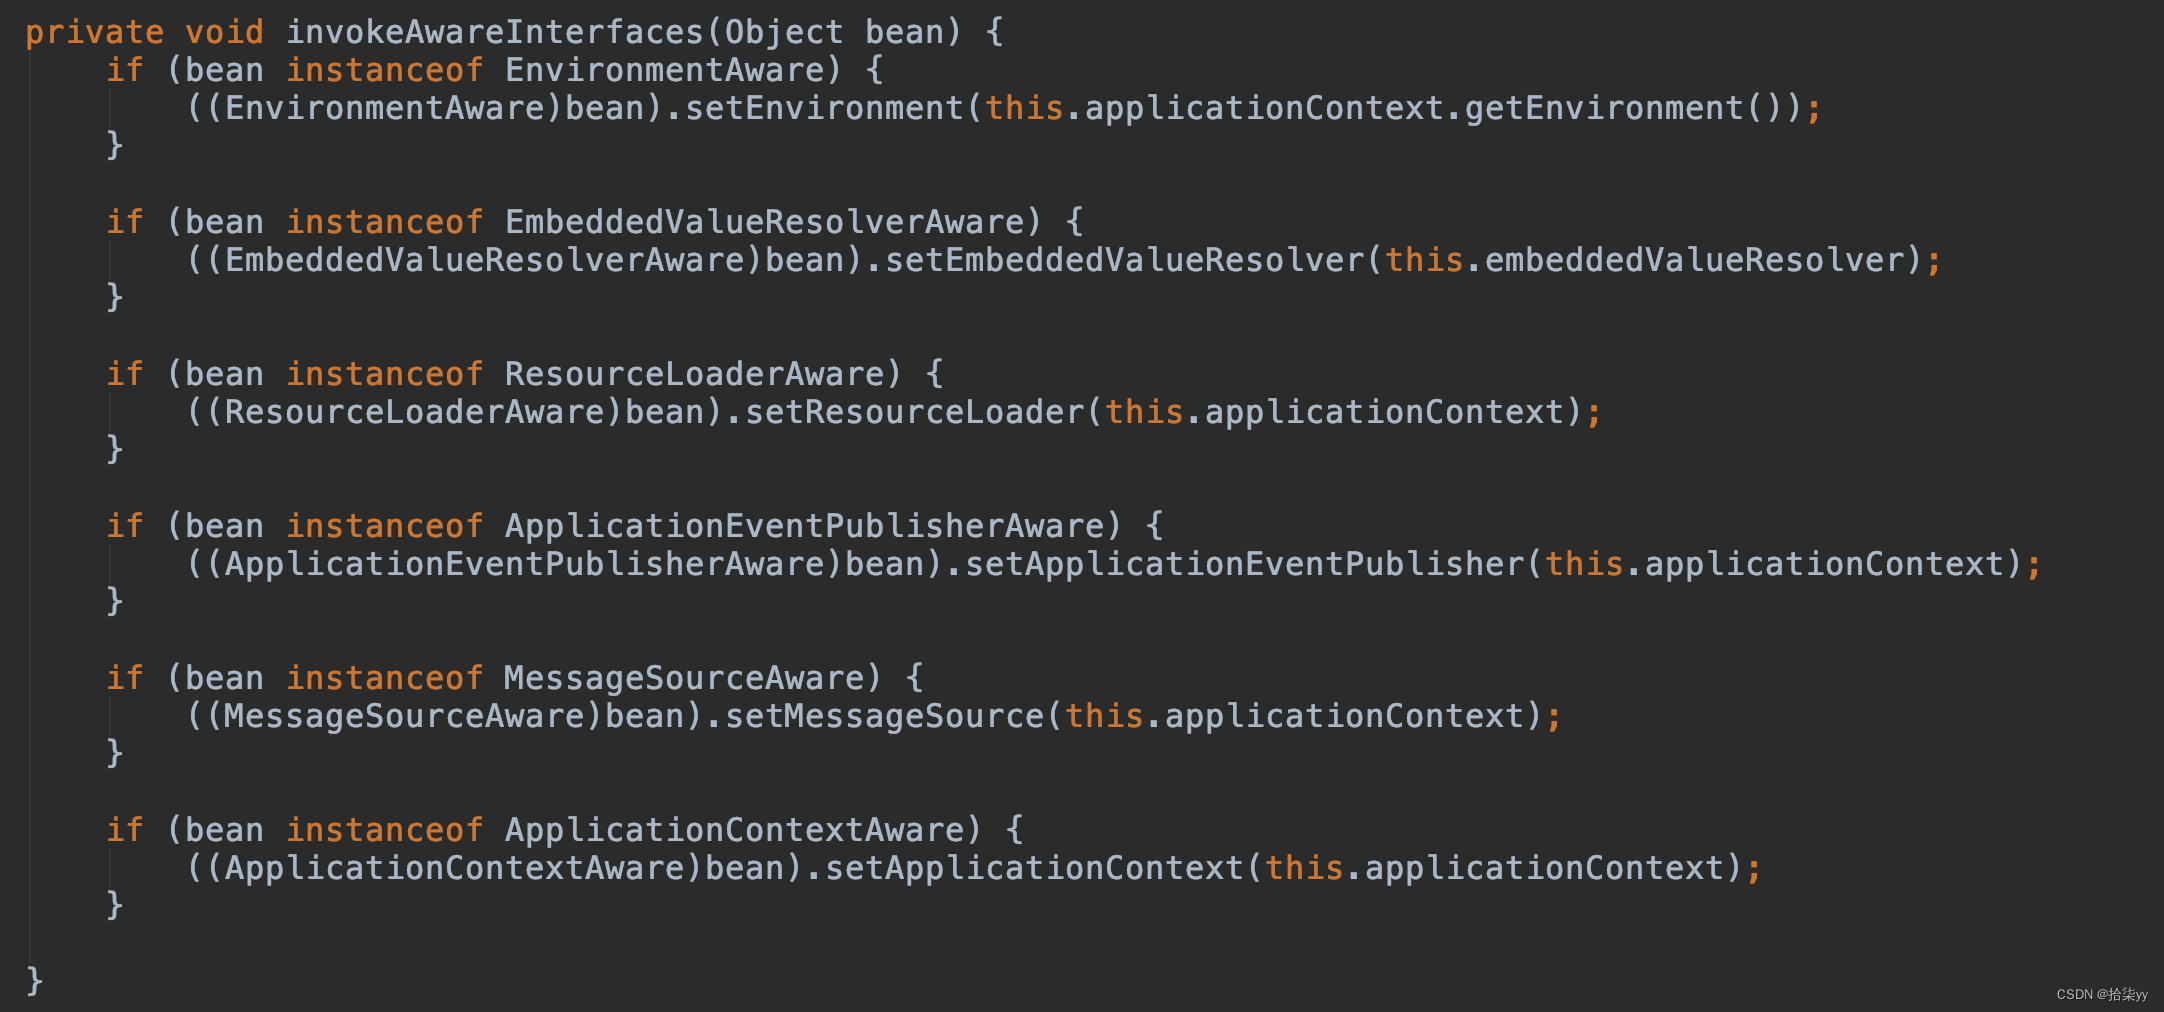
Task: Click getEnvironment() call text
Action: 1625,108
